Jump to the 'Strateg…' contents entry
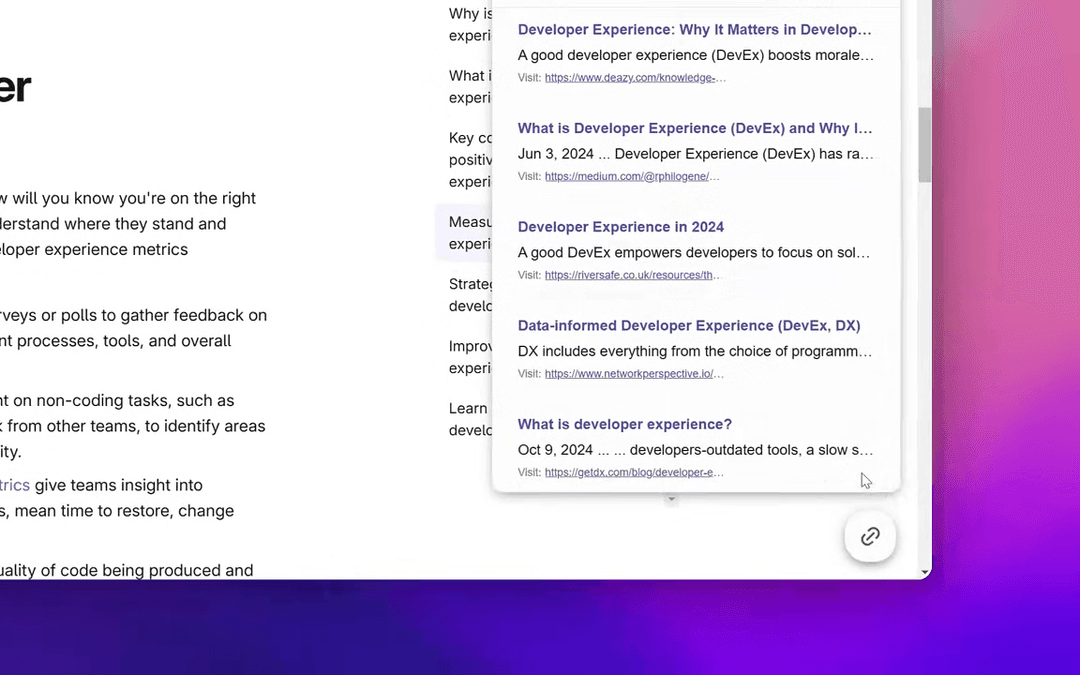 [x=470, y=295]
